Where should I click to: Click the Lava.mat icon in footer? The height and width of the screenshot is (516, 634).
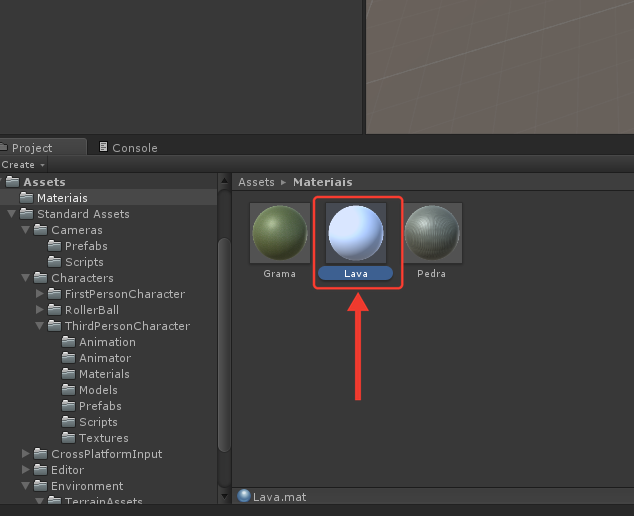[x=244, y=496]
